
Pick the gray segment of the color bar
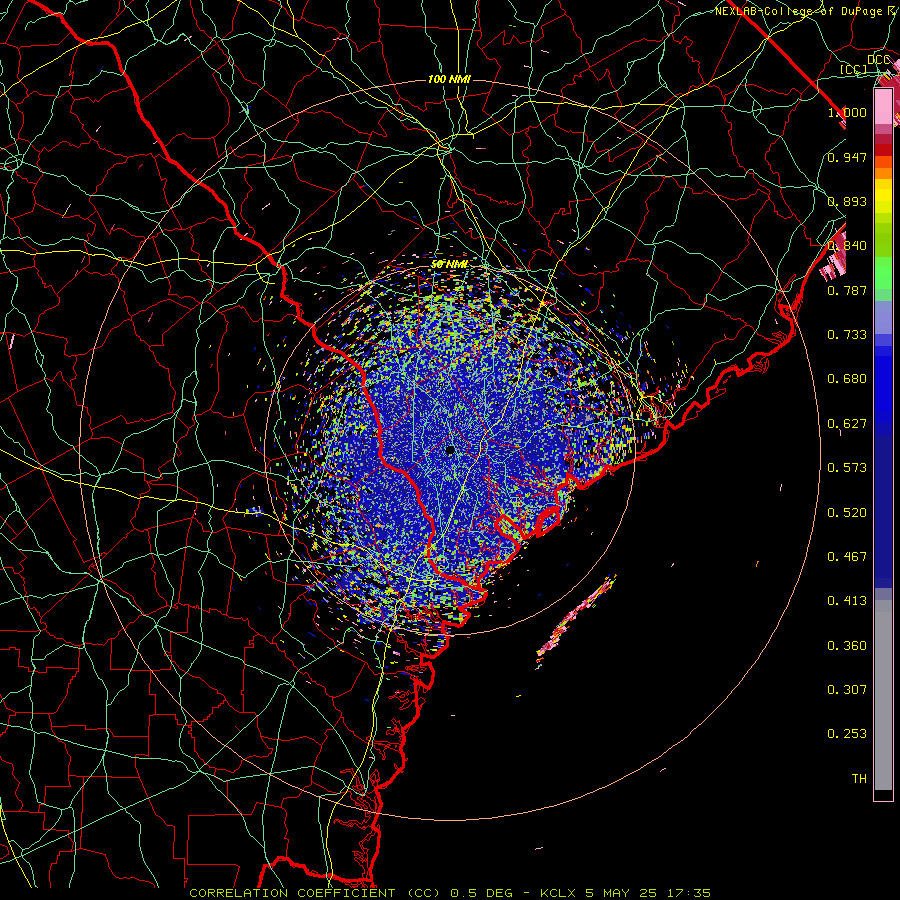click(883, 695)
